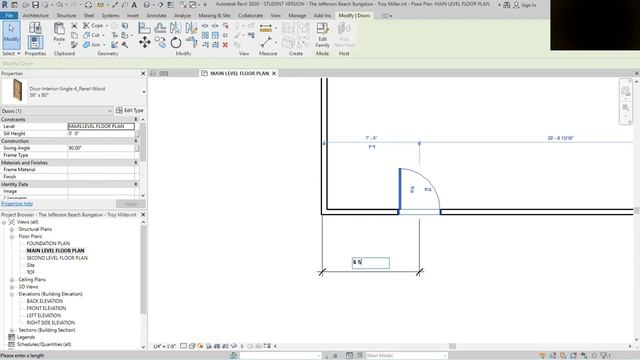The image size is (640, 360).
Task: Toggle Select Elements by Face in status bar
Action: click(x=573, y=356)
